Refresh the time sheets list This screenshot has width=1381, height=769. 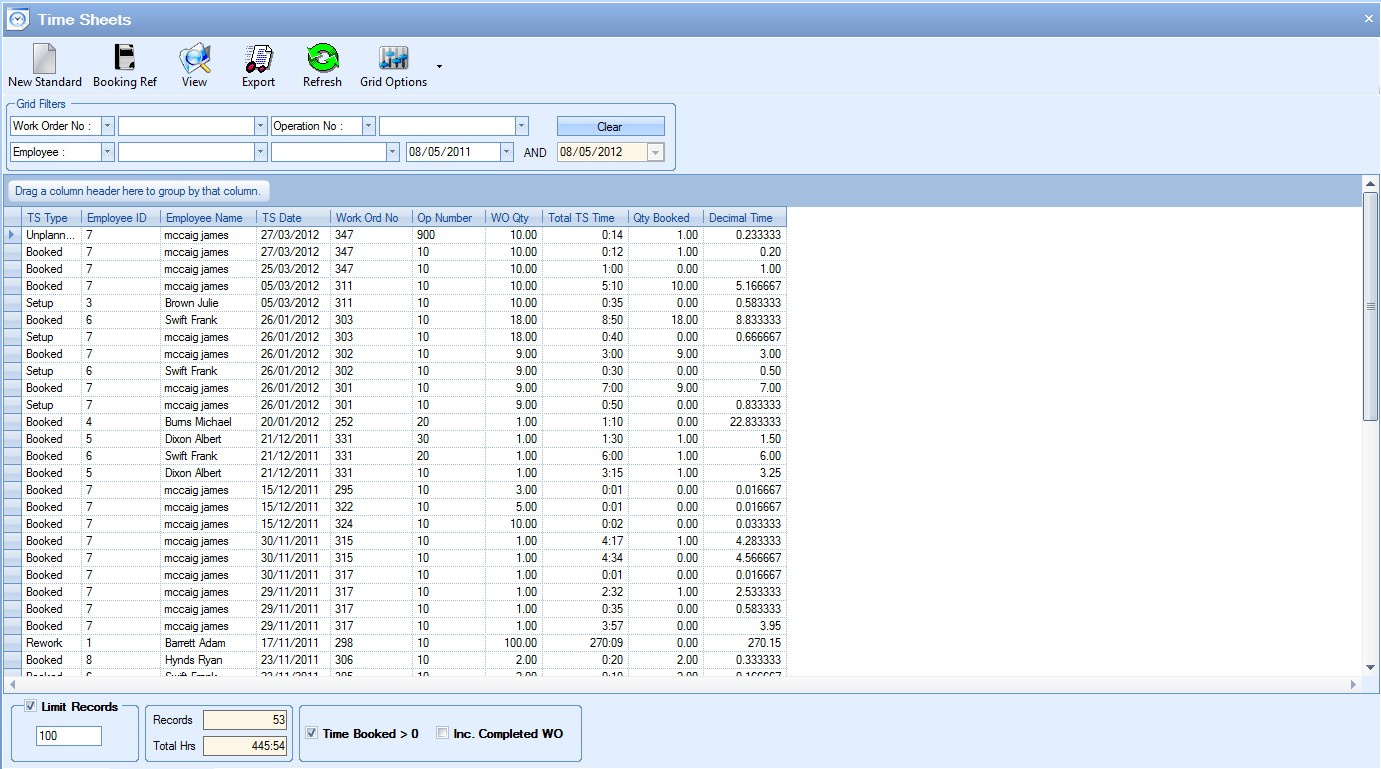tap(322, 59)
